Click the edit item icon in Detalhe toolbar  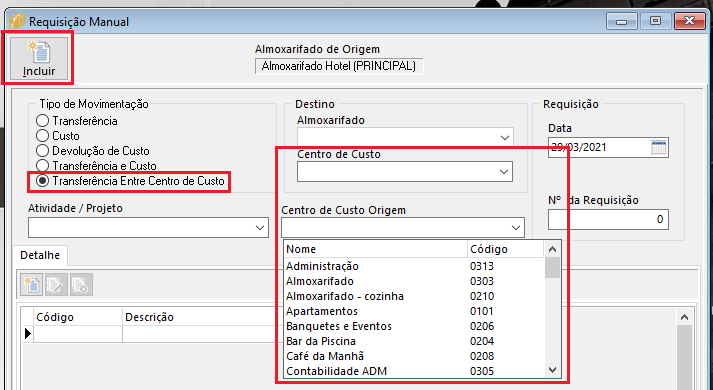[x=56, y=285]
